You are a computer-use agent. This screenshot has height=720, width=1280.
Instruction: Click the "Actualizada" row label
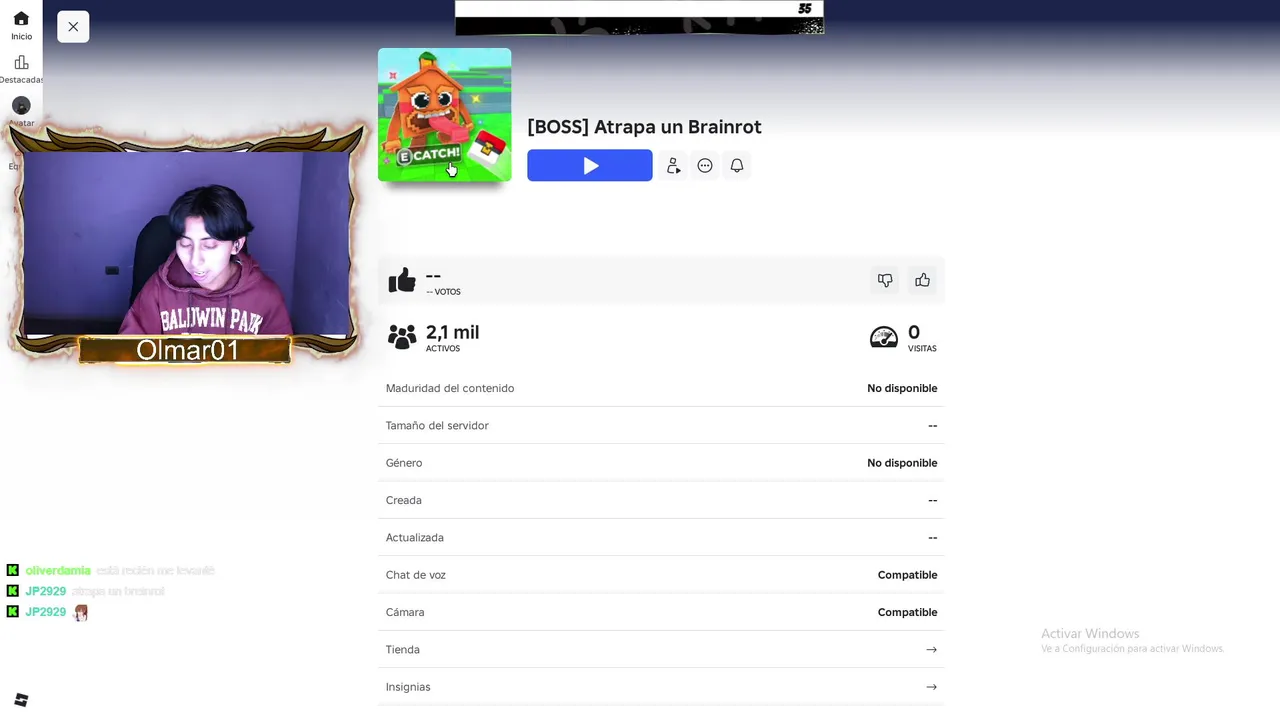tap(415, 538)
